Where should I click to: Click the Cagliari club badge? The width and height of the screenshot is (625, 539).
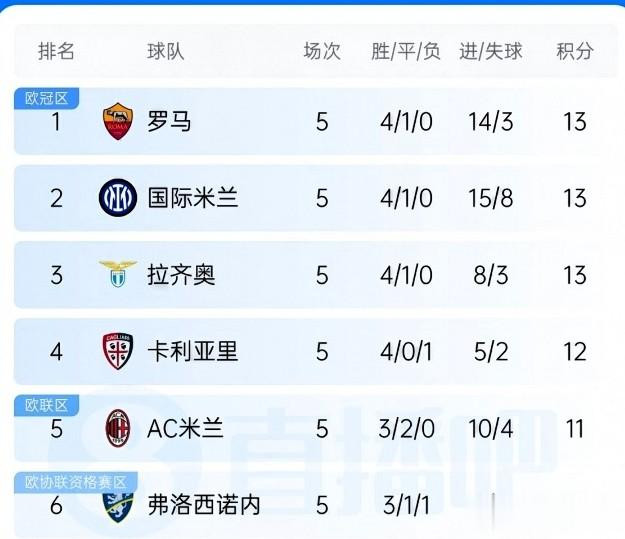tap(118, 351)
